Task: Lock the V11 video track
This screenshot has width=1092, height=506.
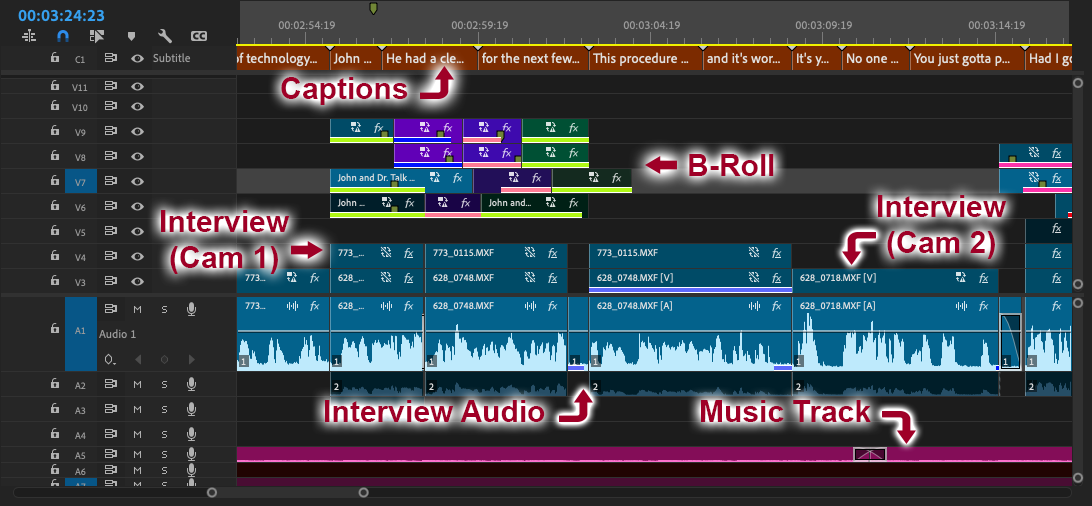Action: pyautogui.click(x=54, y=86)
